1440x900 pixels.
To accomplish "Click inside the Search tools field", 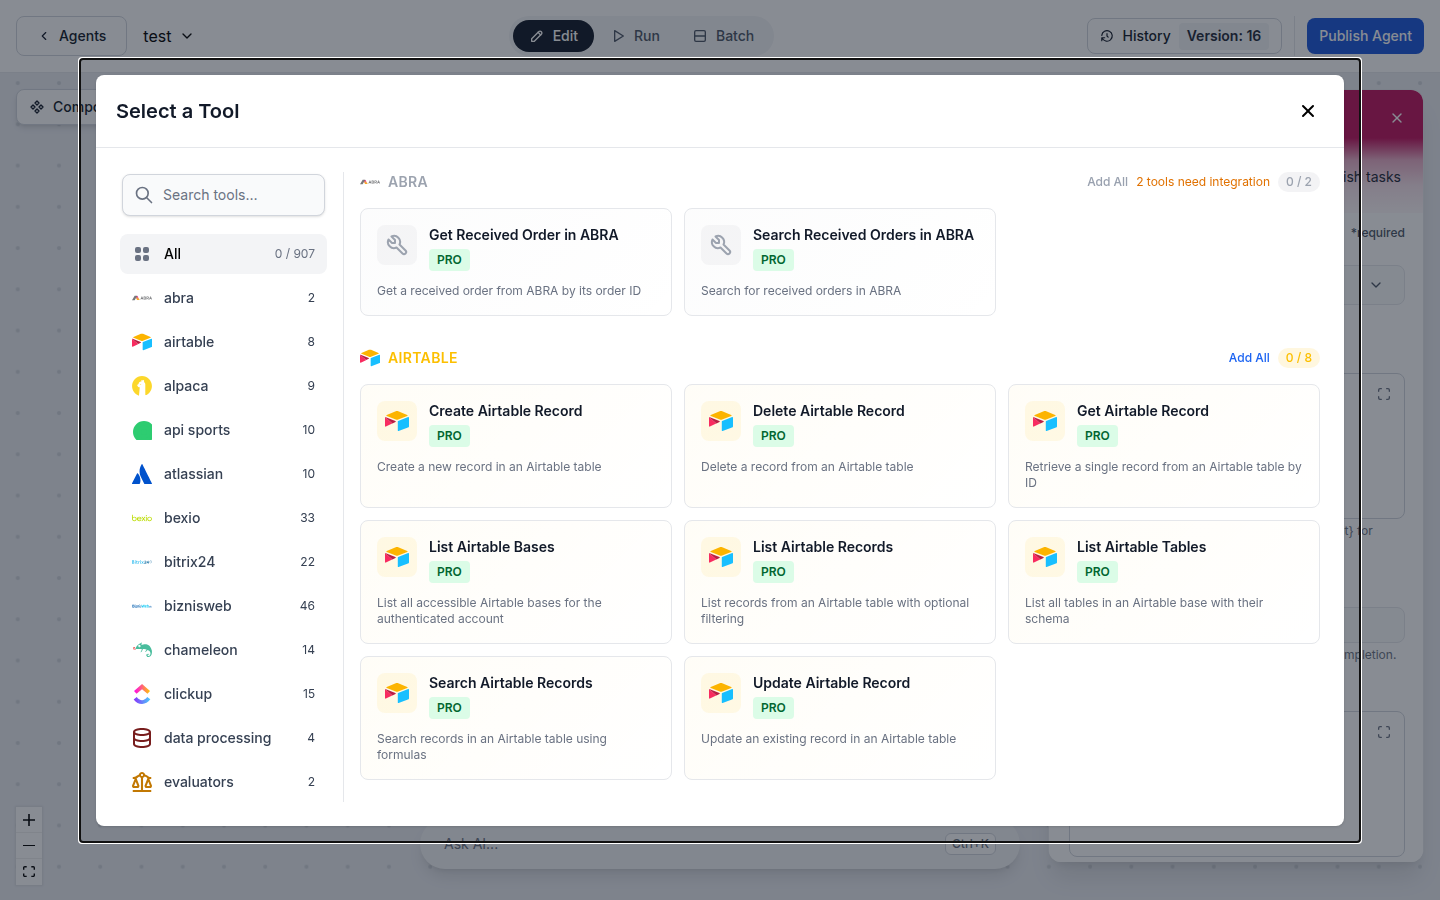I will point(223,194).
